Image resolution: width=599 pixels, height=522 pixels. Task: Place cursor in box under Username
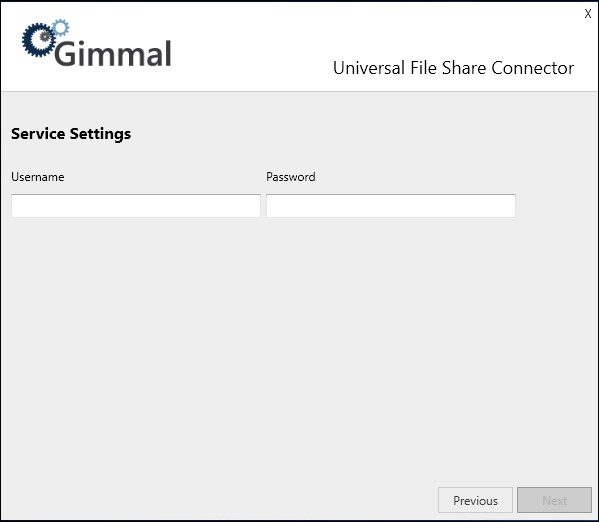(136, 206)
